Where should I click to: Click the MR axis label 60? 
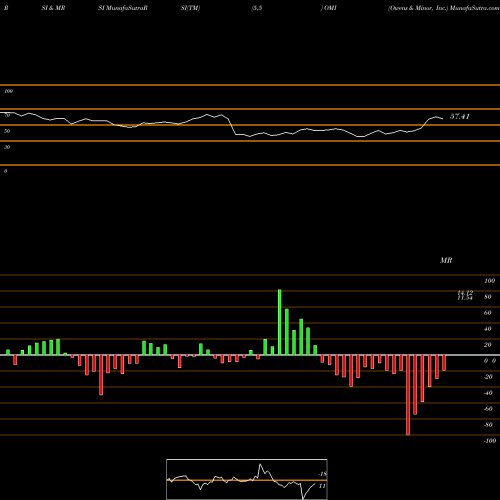pos(487,313)
